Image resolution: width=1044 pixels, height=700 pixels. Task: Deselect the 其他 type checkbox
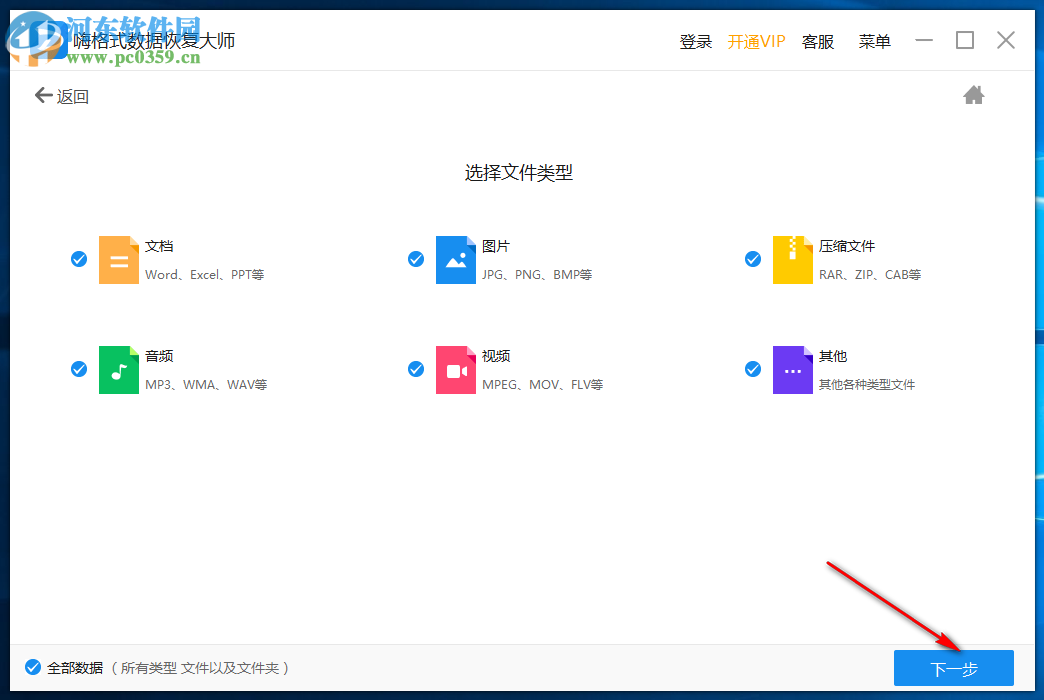[752, 368]
